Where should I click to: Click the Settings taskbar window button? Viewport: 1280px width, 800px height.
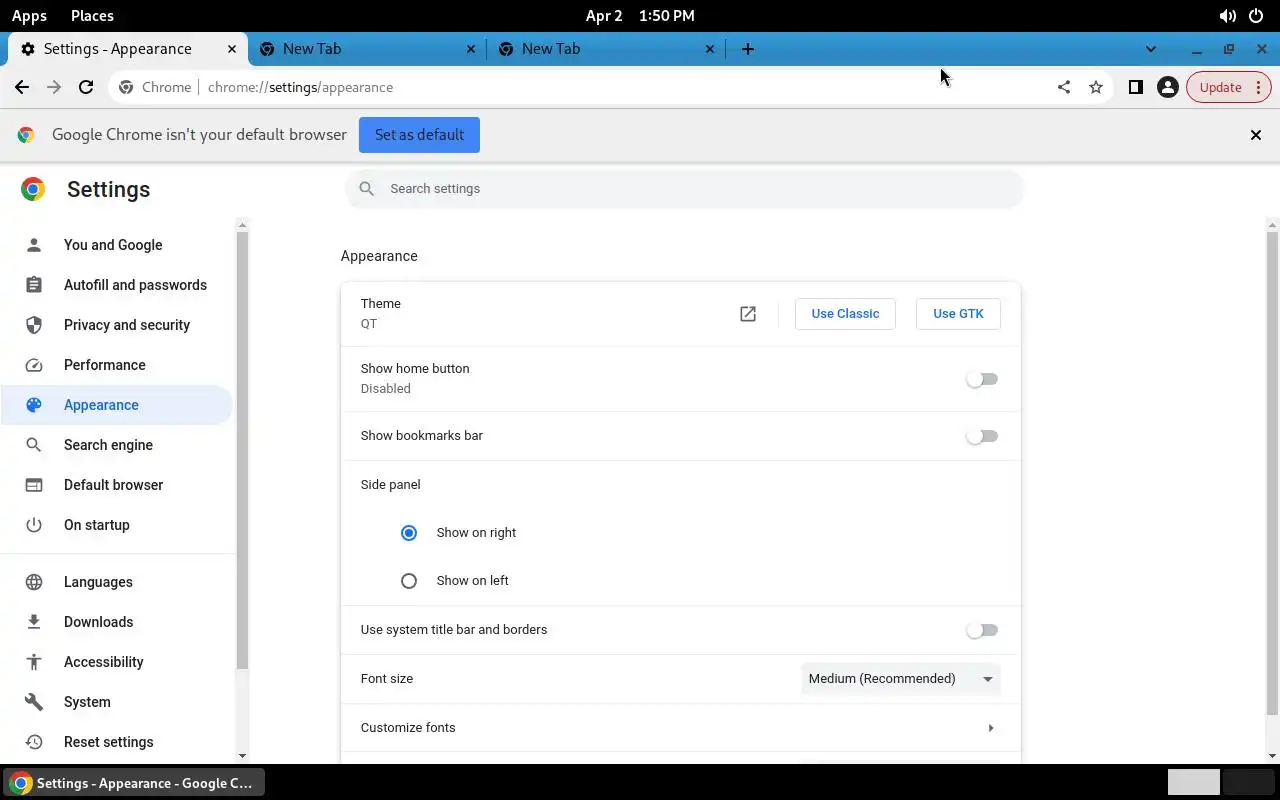(x=134, y=783)
